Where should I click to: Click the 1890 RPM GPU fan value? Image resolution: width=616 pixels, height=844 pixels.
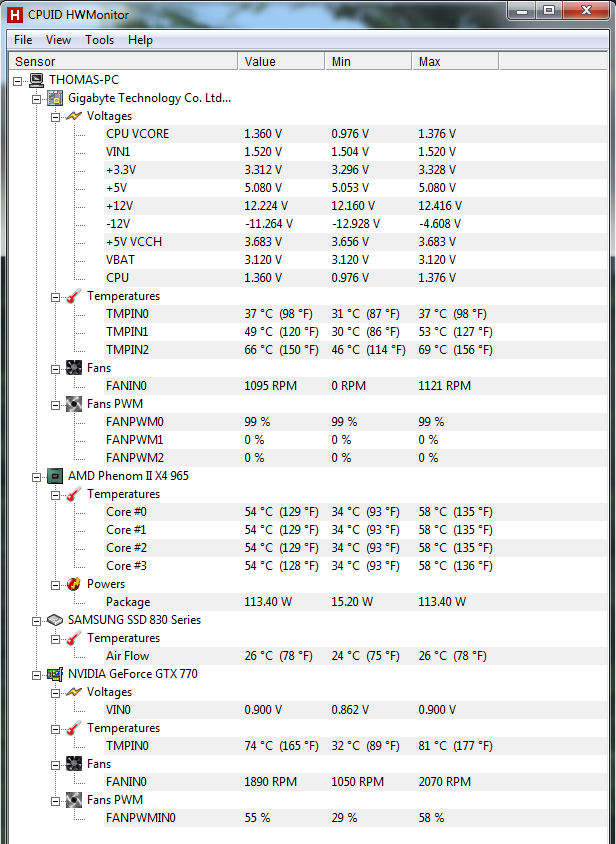pos(270,782)
